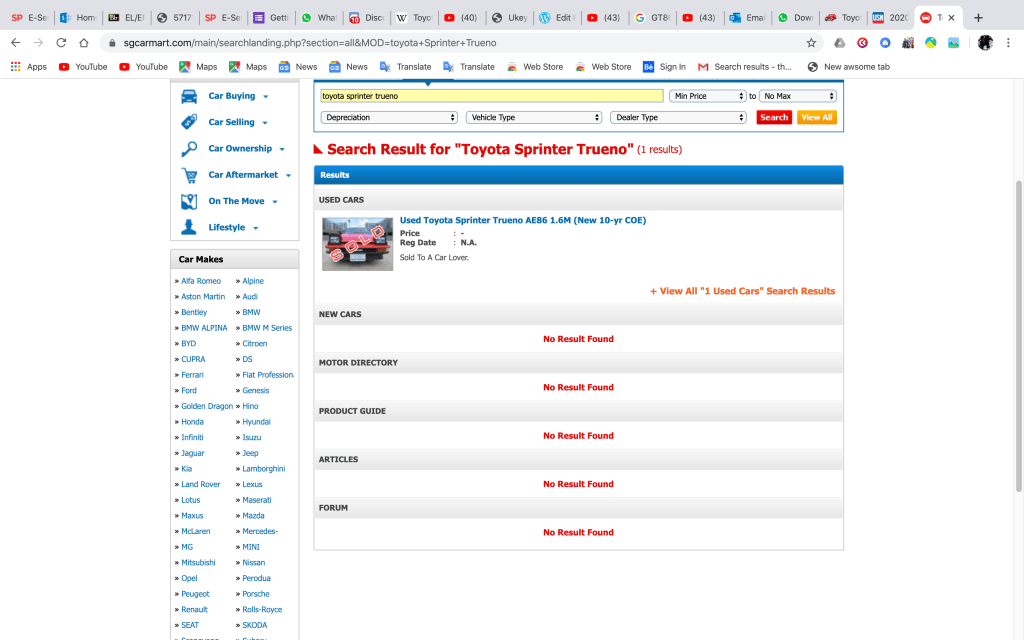Expand the Depreciation dropdown

[x=389, y=117]
